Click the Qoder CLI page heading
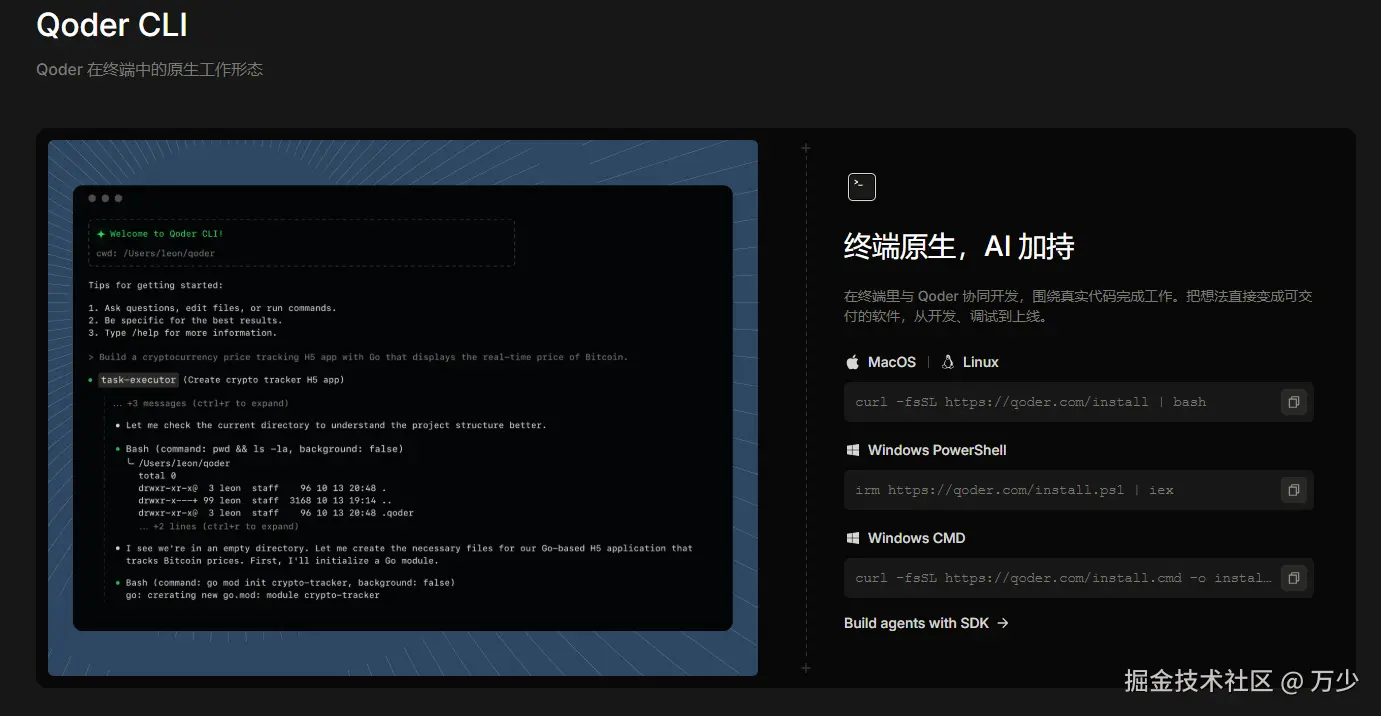The image size is (1381, 716). [x=112, y=25]
